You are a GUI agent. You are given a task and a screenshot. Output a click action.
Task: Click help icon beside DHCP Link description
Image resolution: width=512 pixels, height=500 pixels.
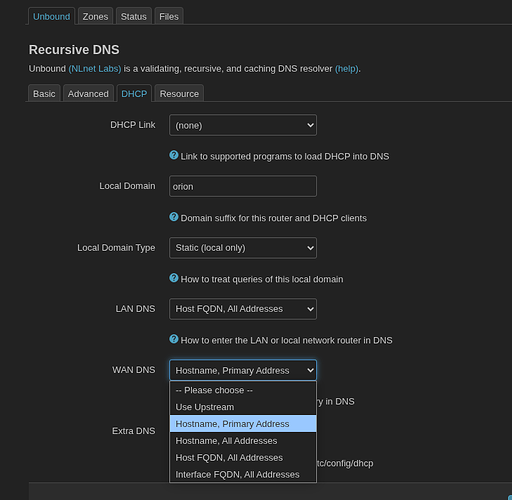(174, 155)
